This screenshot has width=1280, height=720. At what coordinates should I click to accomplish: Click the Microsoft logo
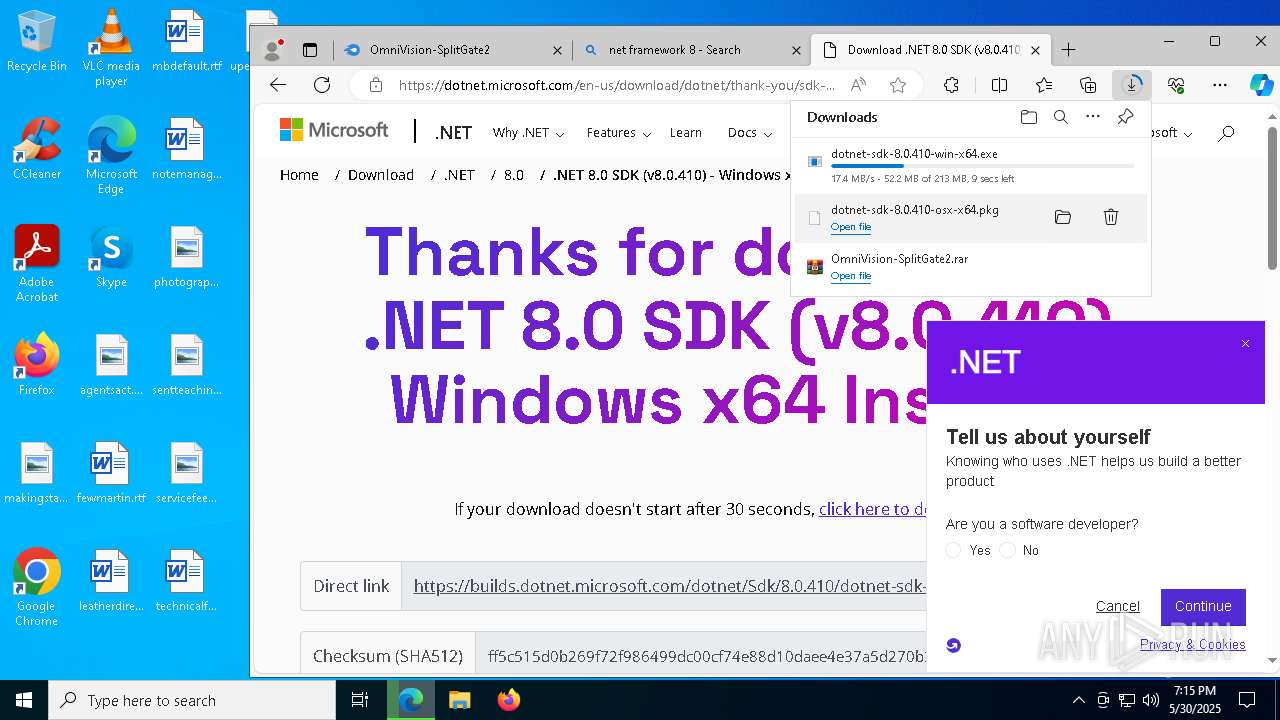(x=334, y=130)
